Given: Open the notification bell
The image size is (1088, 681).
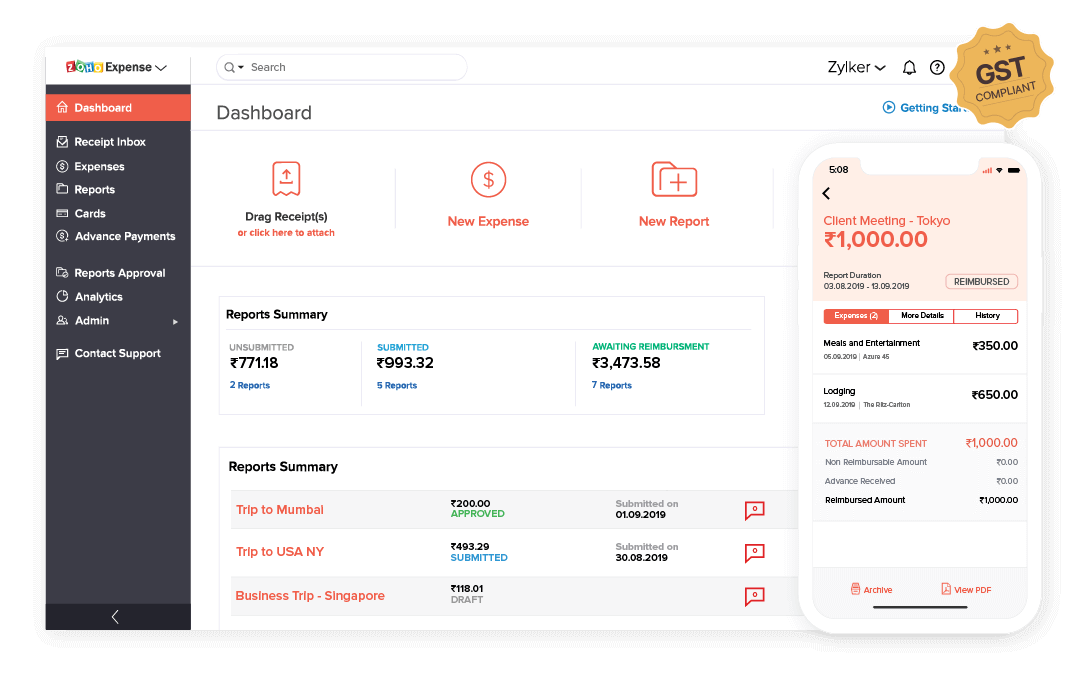Looking at the screenshot, I should click(x=908, y=67).
